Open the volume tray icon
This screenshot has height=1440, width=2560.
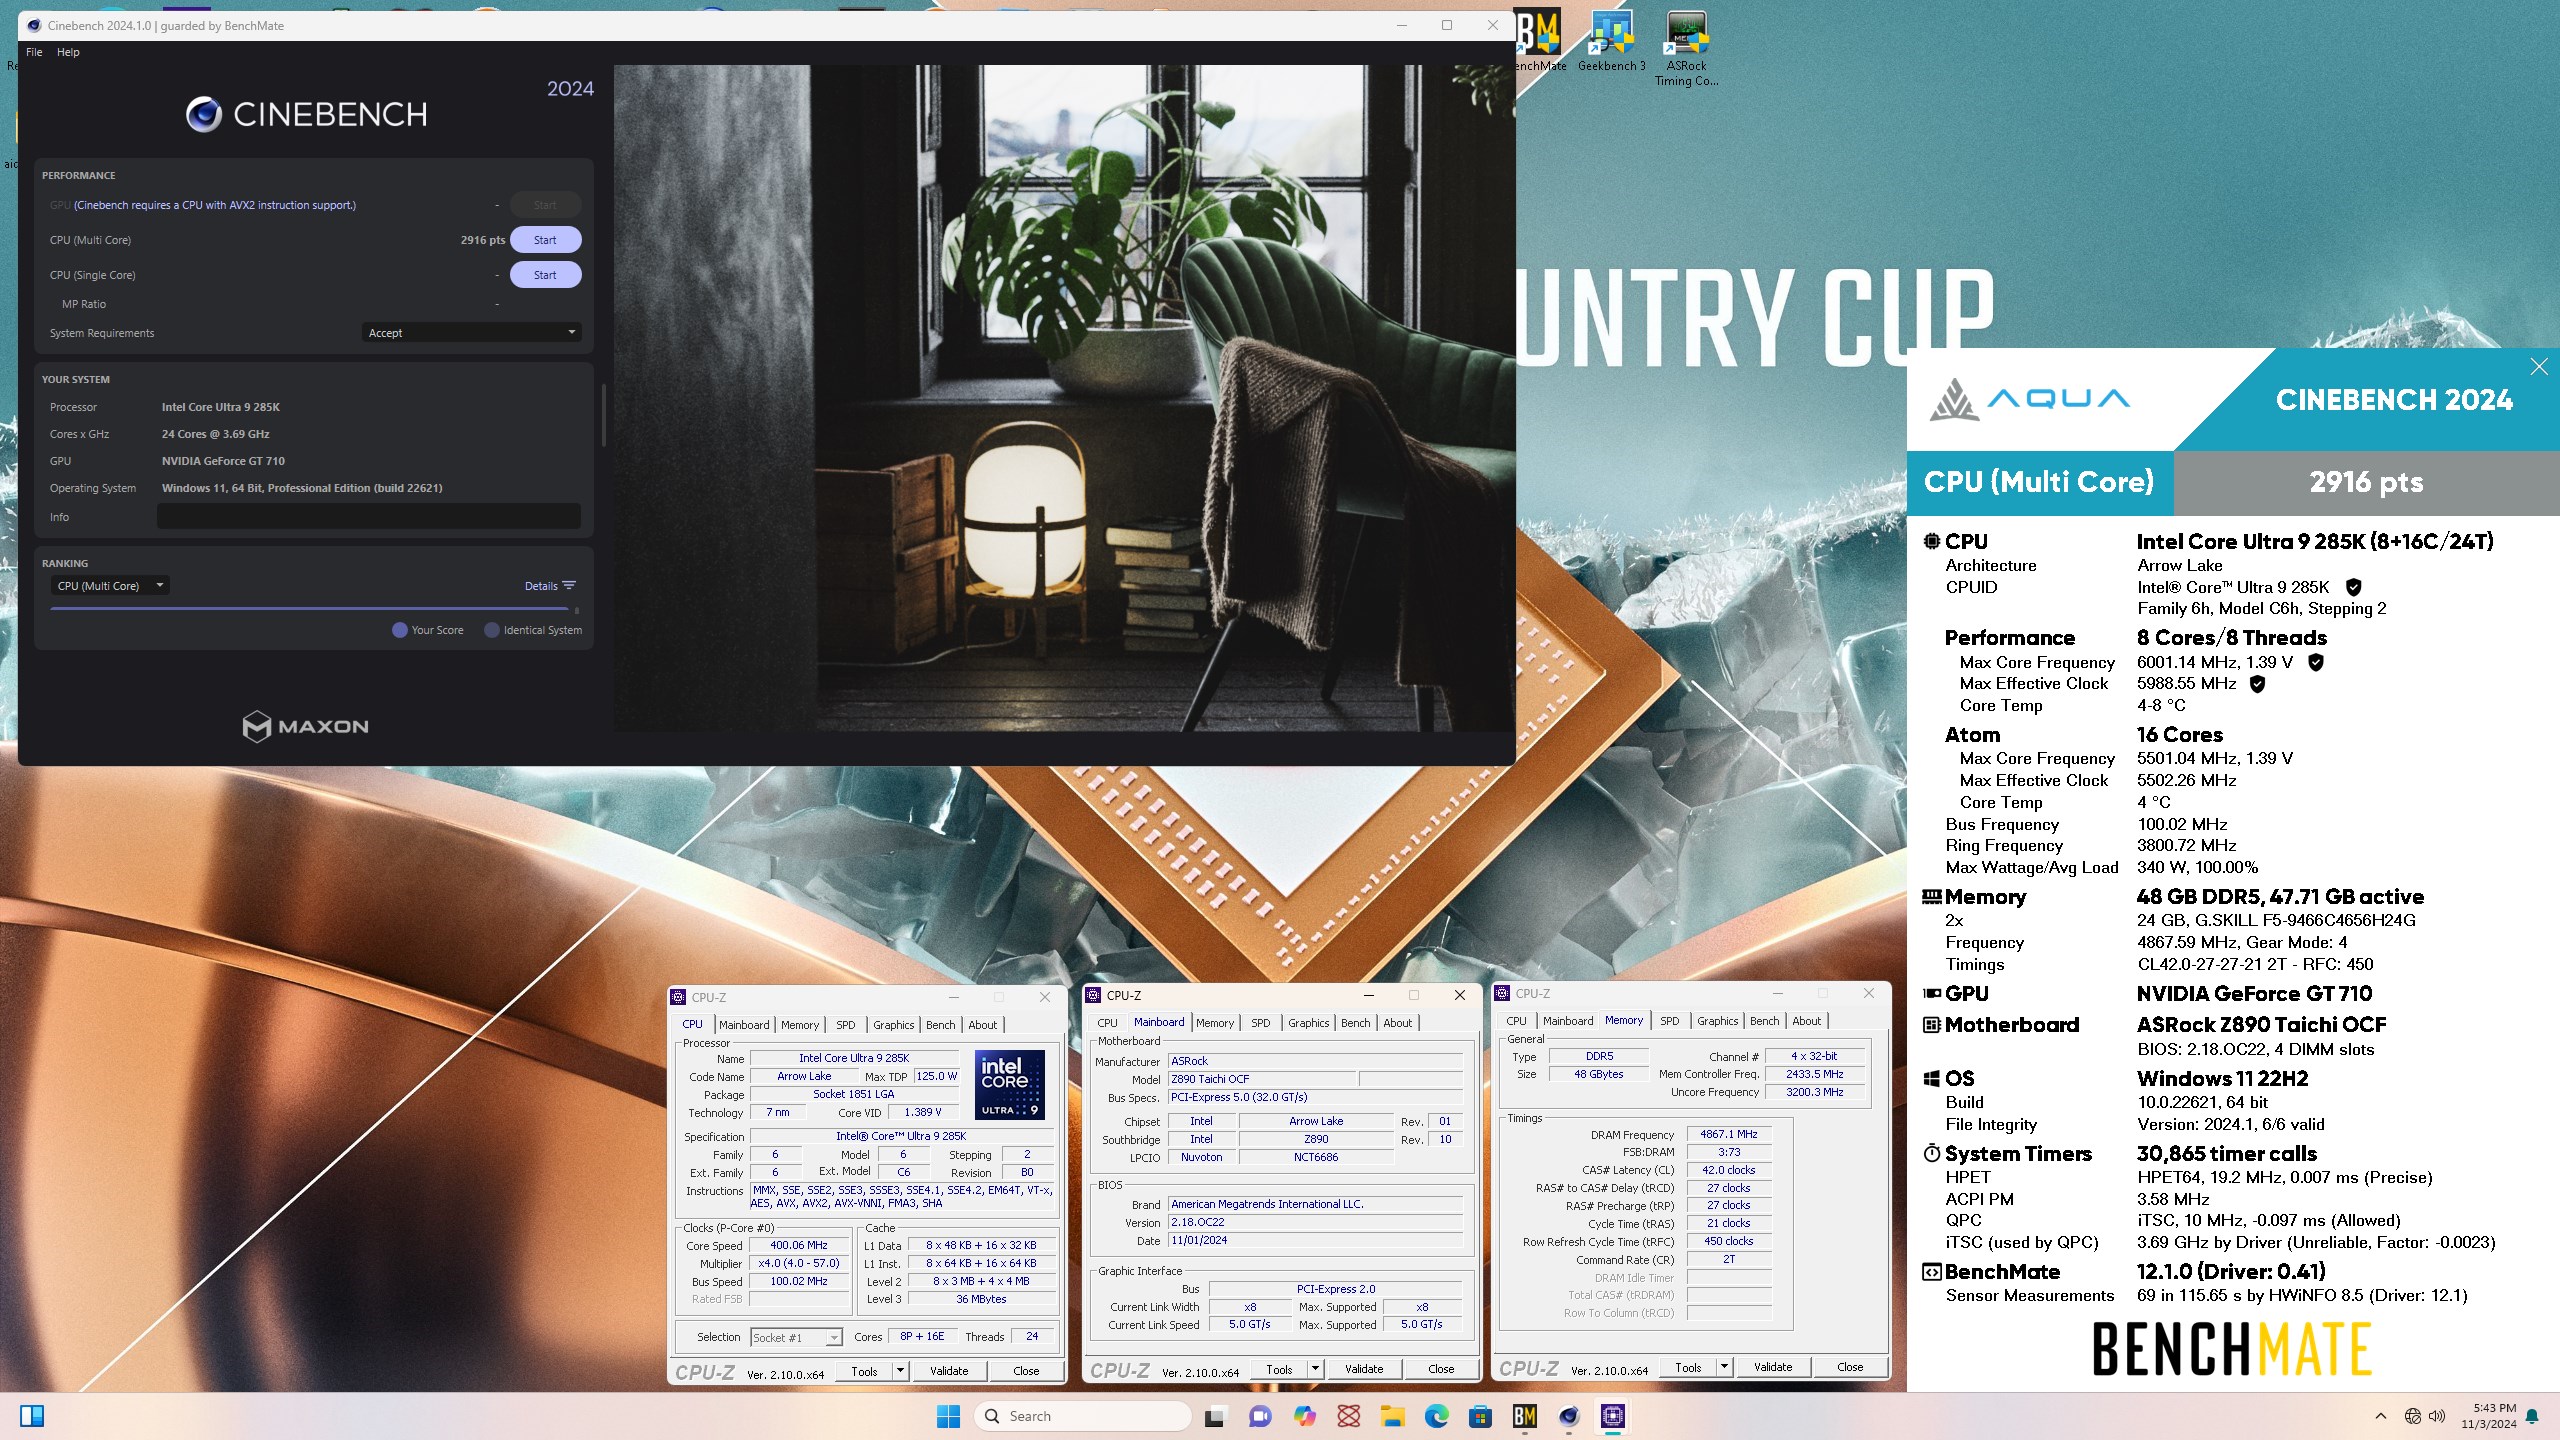pyautogui.click(x=2436, y=1416)
